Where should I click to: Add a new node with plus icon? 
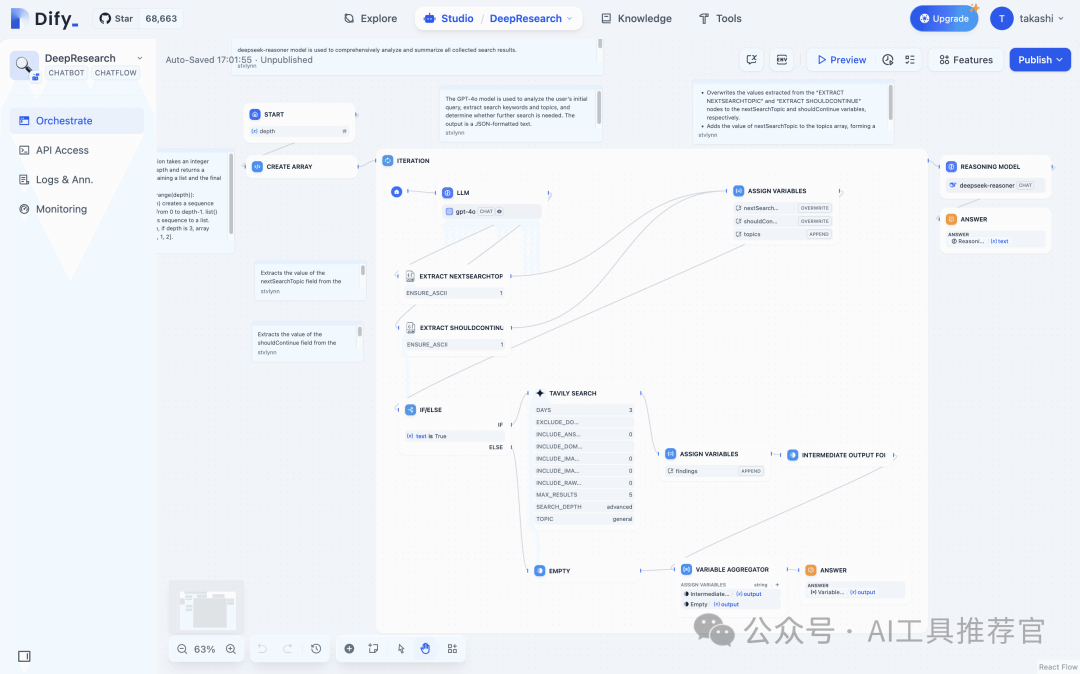pos(349,649)
